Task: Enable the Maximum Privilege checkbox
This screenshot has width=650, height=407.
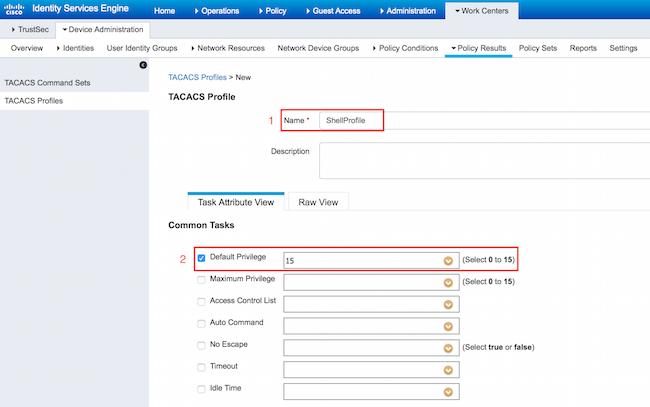Action: point(201,280)
